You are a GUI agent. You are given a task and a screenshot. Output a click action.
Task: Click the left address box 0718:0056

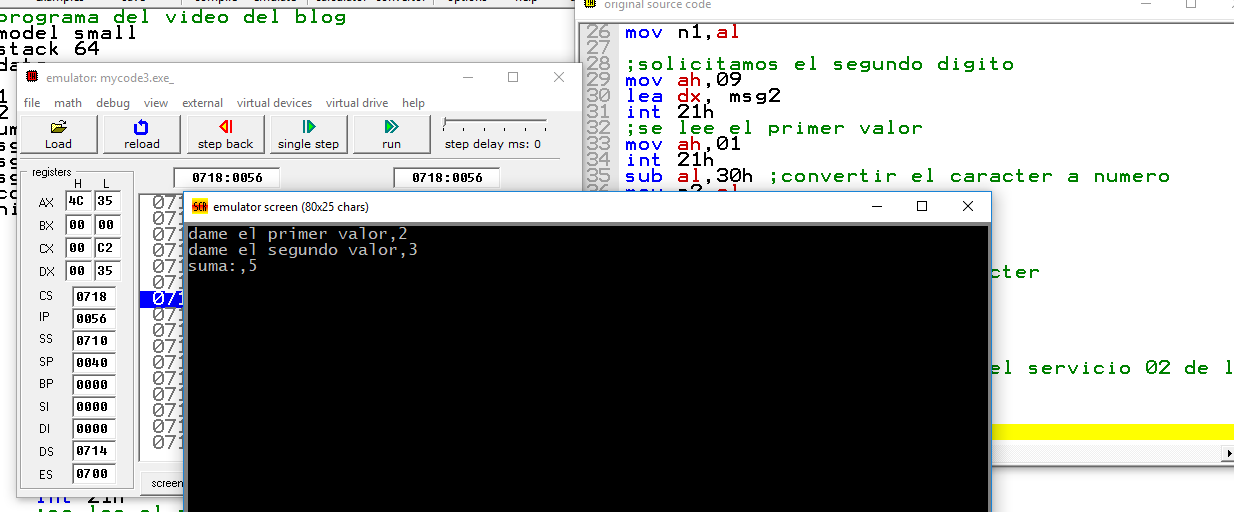coord(226,177)
